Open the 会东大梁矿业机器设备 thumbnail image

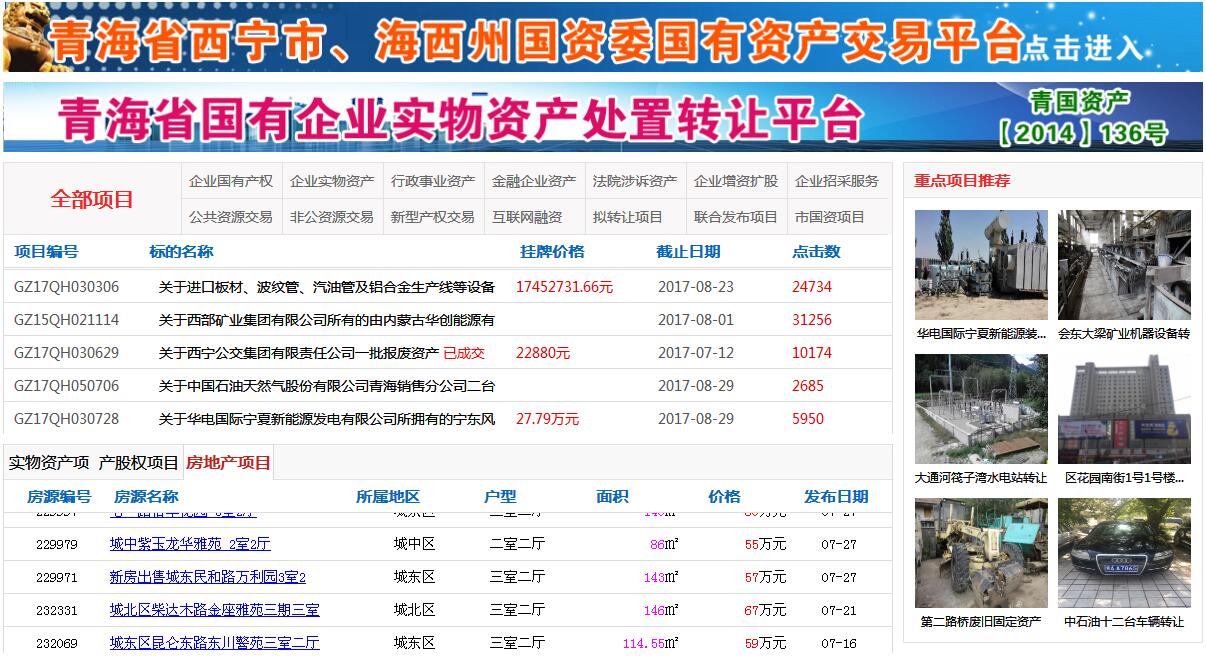click(x=1124, y=264)
